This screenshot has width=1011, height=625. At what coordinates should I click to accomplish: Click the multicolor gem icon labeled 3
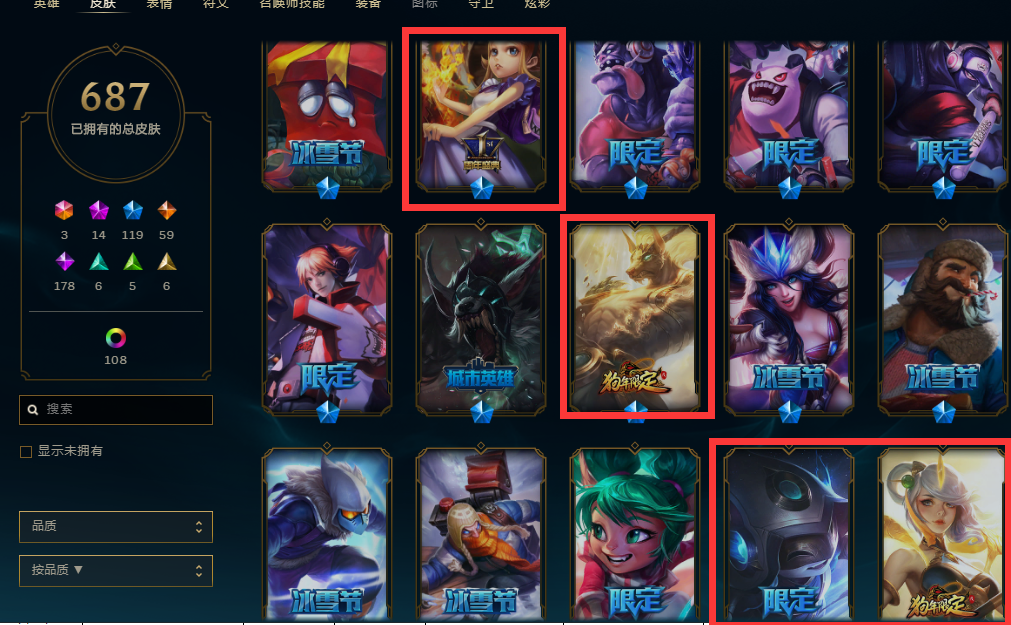coord(64,210)
